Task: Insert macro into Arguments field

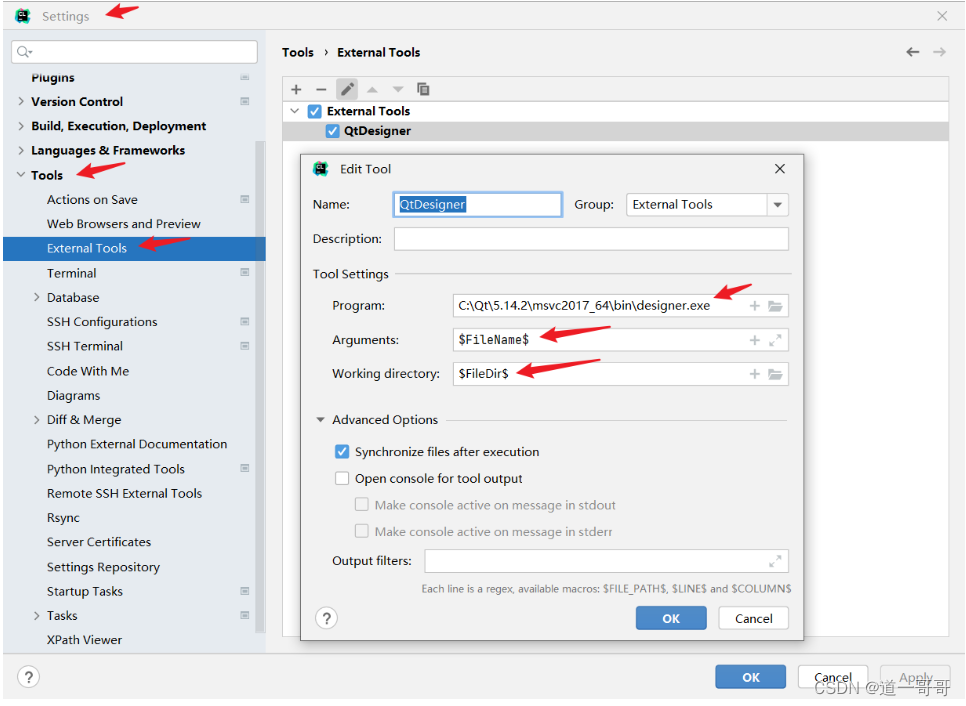Action: 755,340
